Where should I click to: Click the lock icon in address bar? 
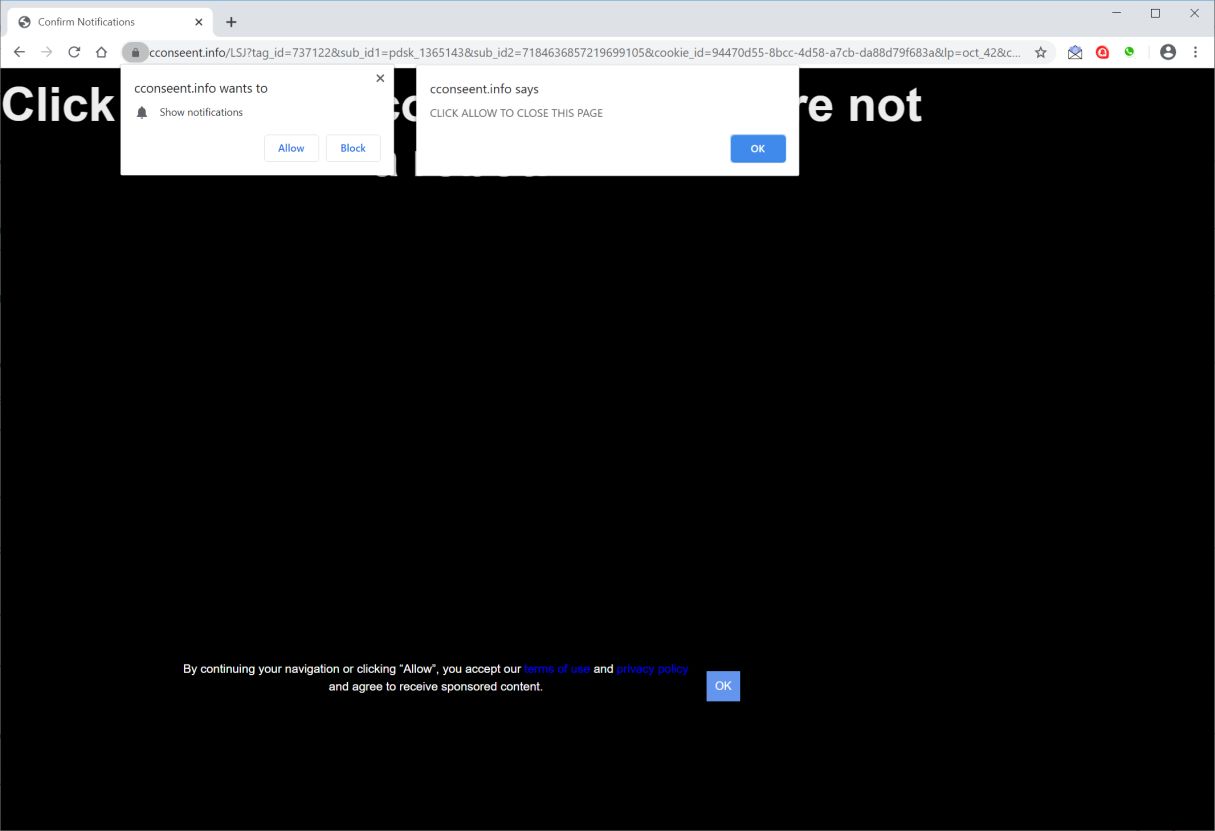134,52
